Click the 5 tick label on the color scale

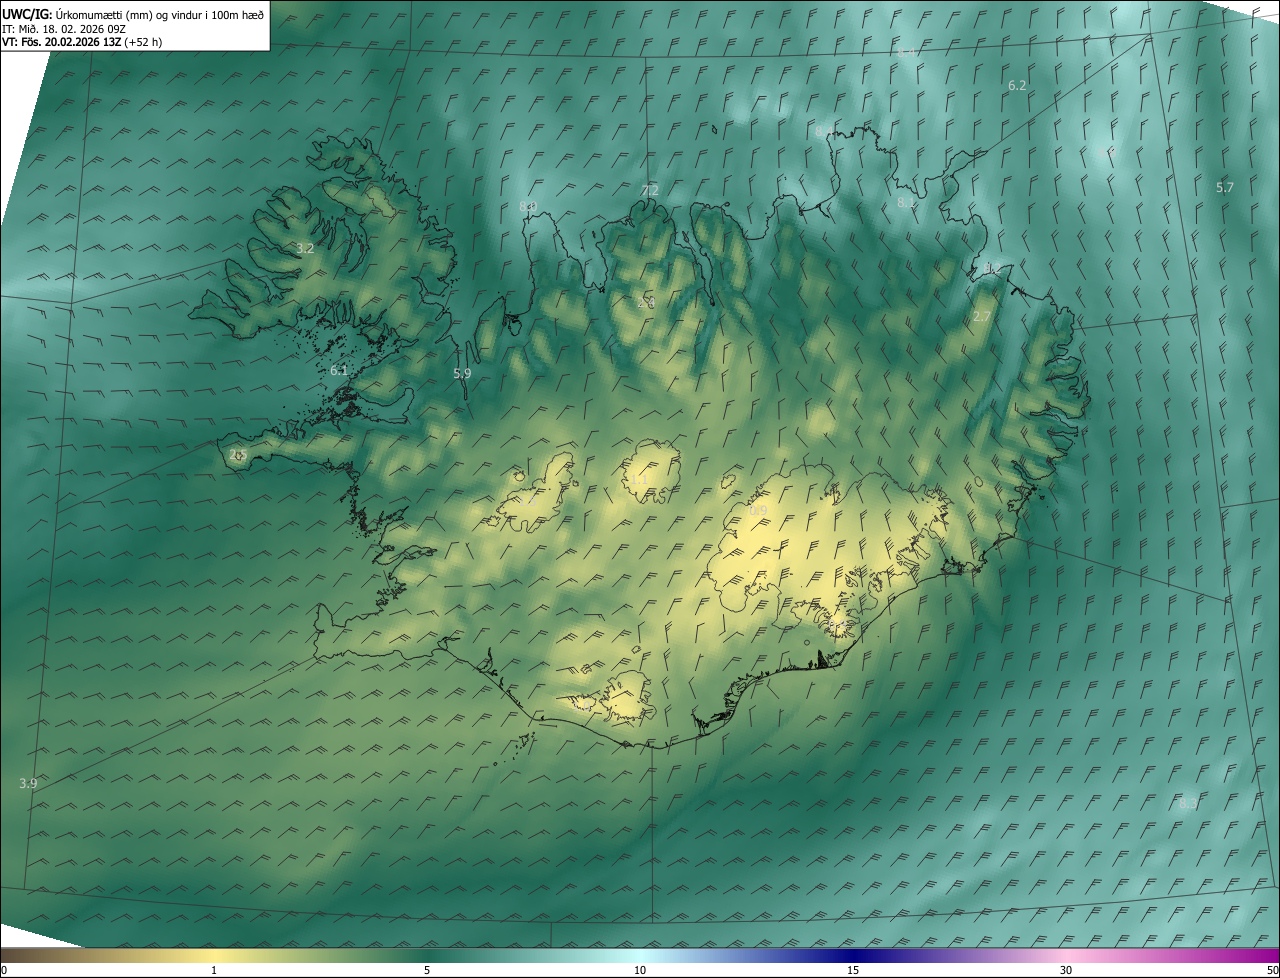[x=427, y=970]
